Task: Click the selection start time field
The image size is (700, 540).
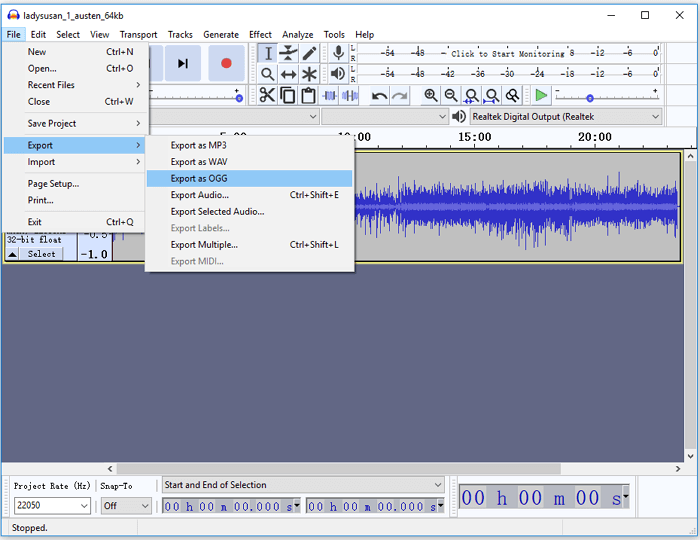Action: tap(230, 506)
